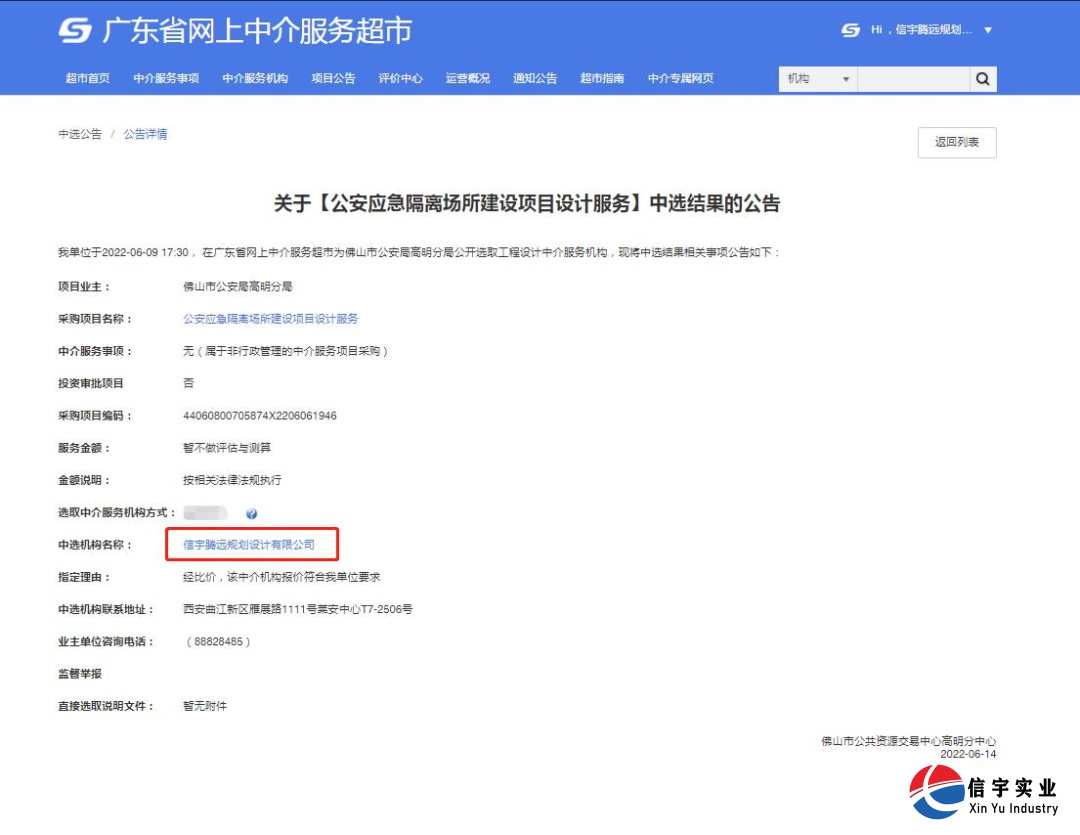This screenshot has width=1080, height=835.
Task: Select 中介服务事项 from the navigation
Action: tap(164, 78)
